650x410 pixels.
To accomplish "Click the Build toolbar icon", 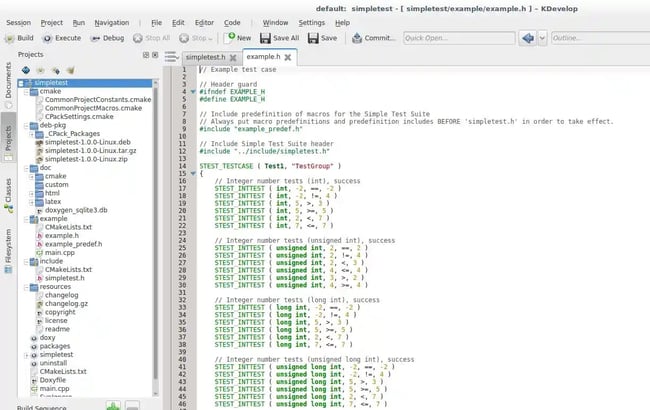I will coord(20,37).
